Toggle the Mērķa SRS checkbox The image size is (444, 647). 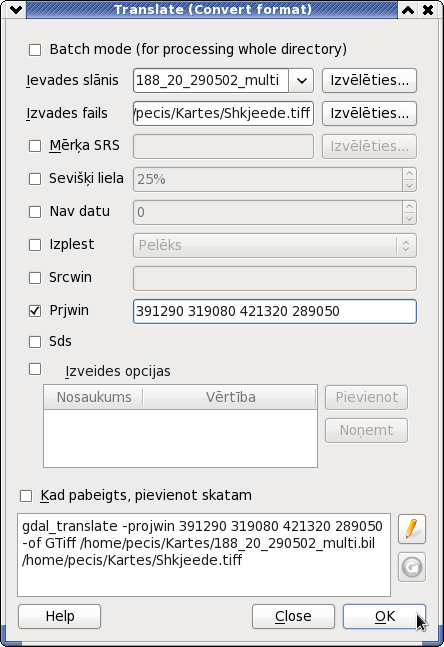35,146
